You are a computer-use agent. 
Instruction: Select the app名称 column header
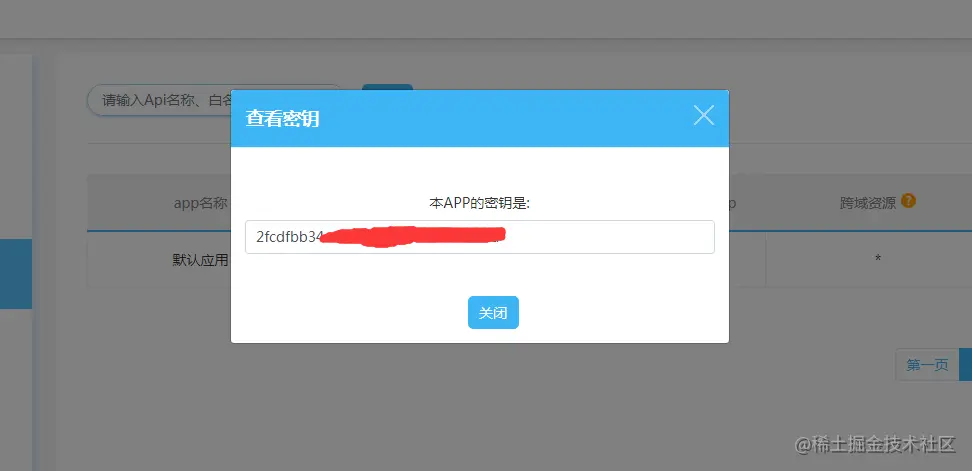pyautogui.click(x=200, y=203)
